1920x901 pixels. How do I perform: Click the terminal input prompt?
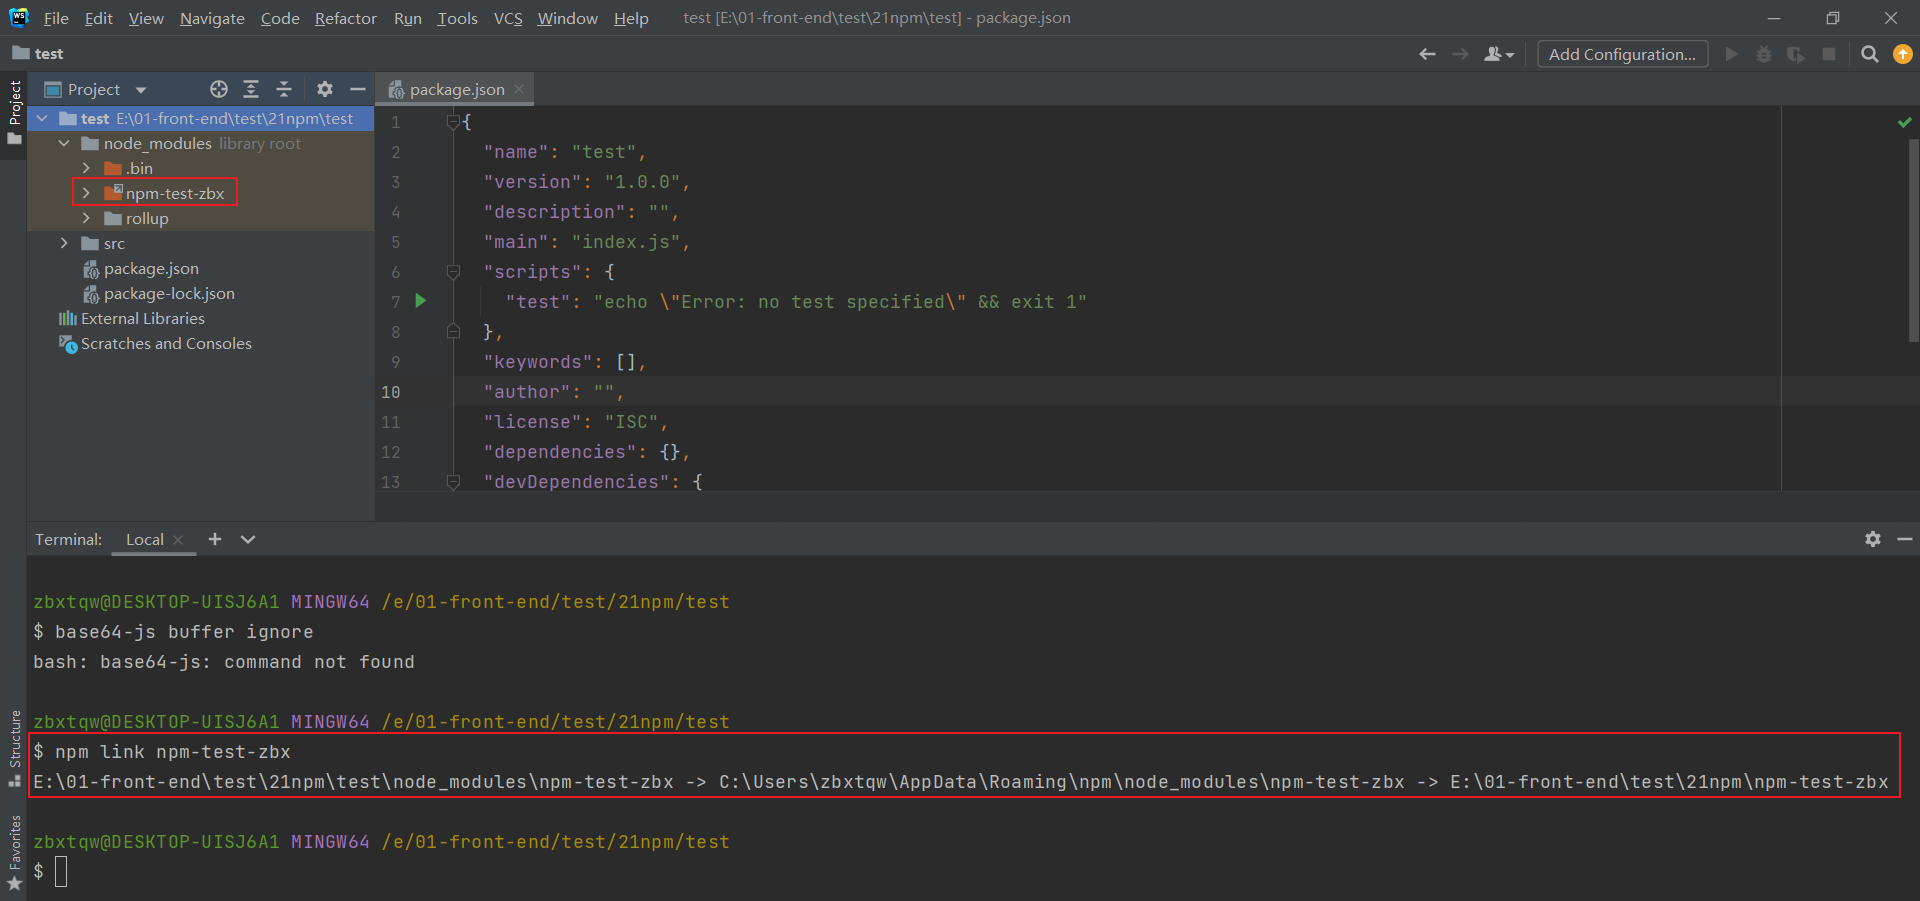(x=61, y=871)
